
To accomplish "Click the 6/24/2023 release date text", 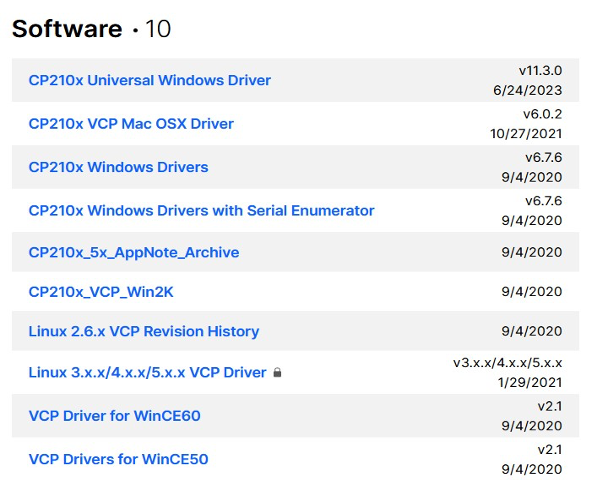I will [527, 90].
